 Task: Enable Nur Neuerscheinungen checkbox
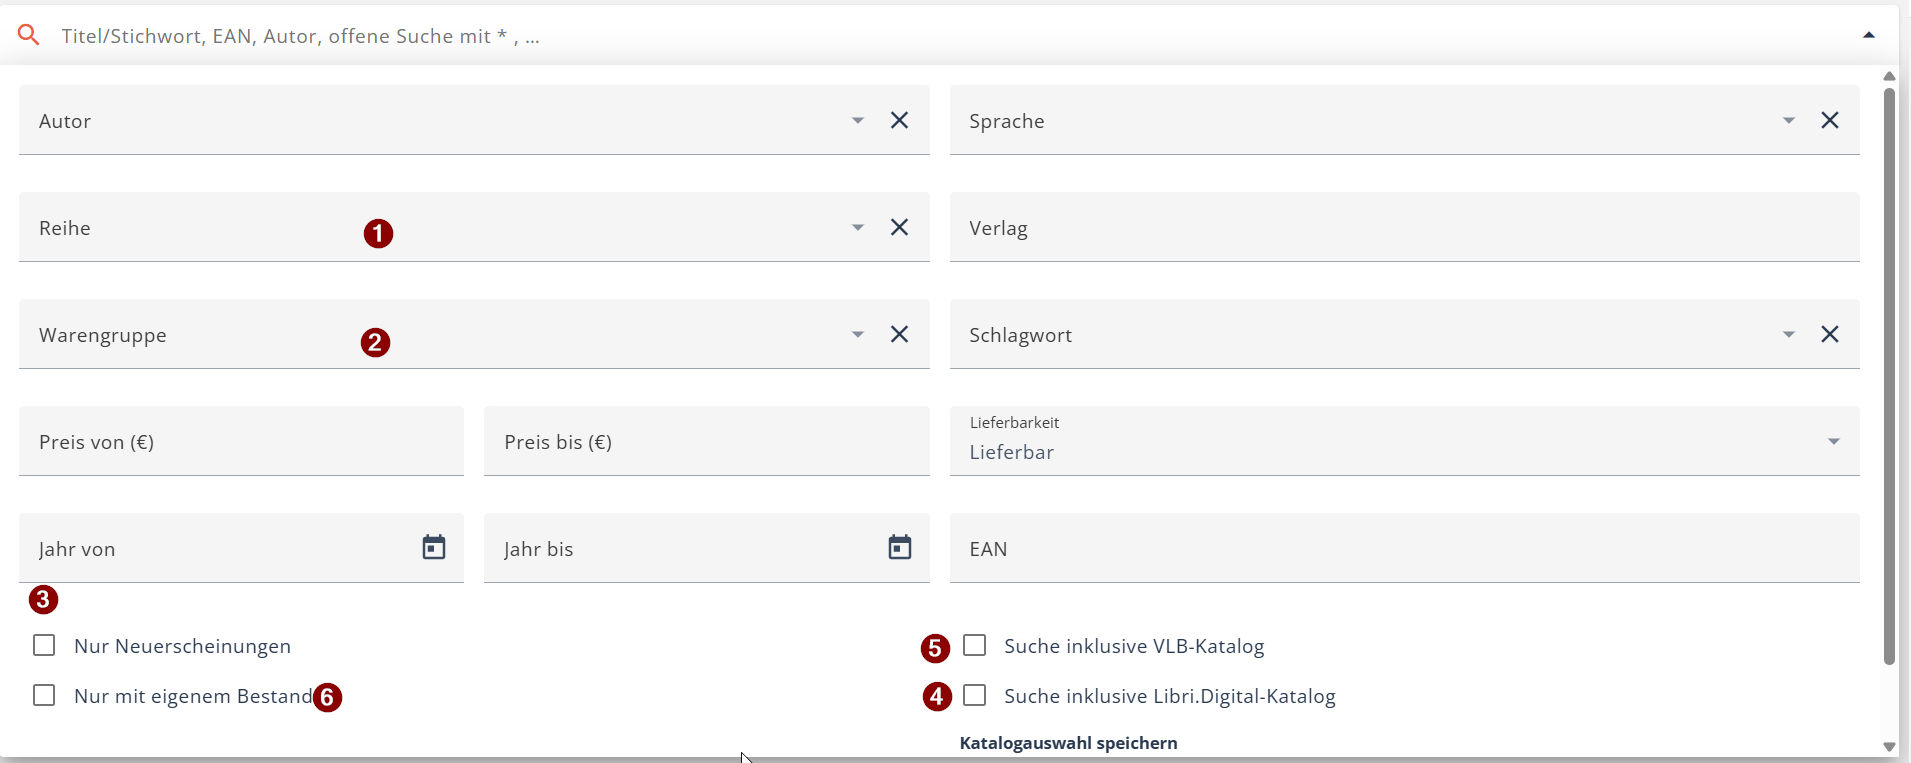coord(44,645)
